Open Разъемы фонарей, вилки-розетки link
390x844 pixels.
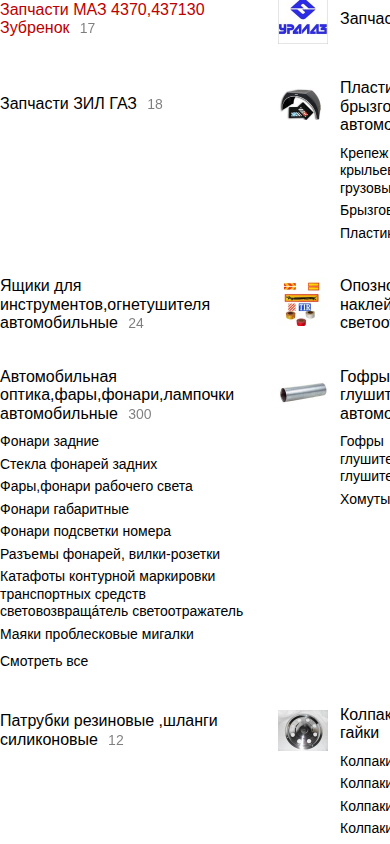point(110,554)
